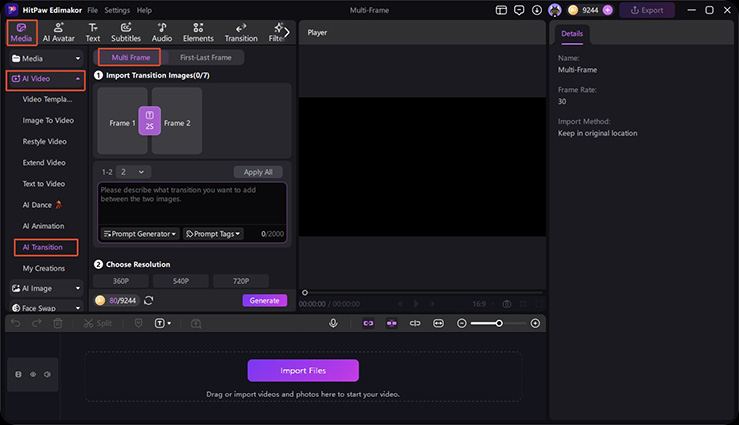The height and width of the screenshot is (425, 739).
Task: Toggle the timeline magnetic snap icon
Action: pyautogui.click(x=392, y=323)
